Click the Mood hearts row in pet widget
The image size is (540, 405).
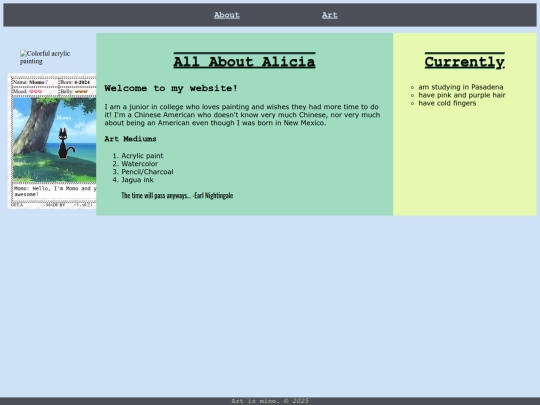[34, 91]
